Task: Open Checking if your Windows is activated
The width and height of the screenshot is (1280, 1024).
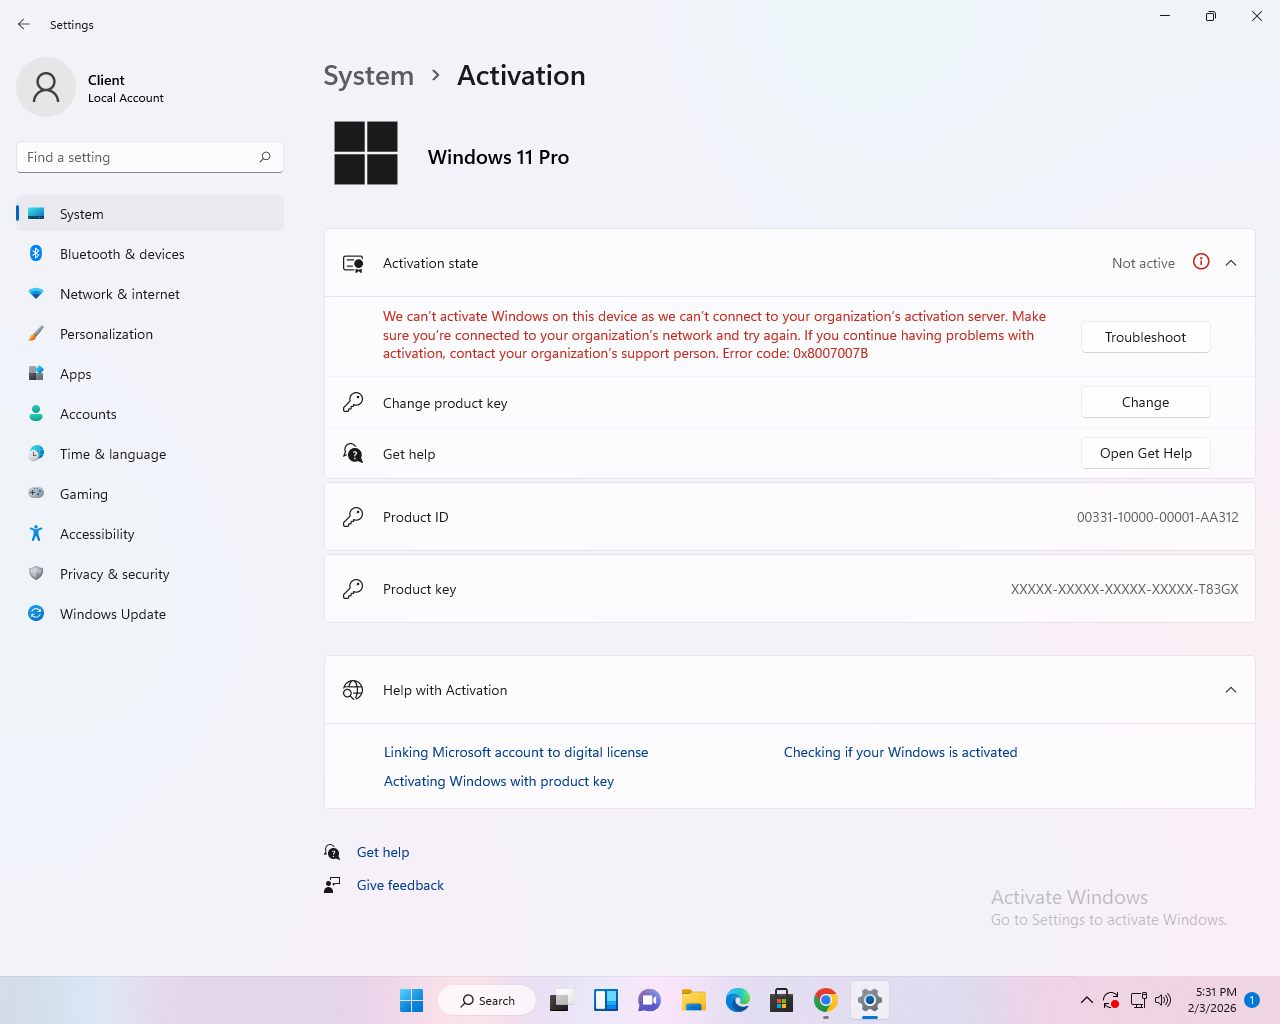Action: [900, 752]
